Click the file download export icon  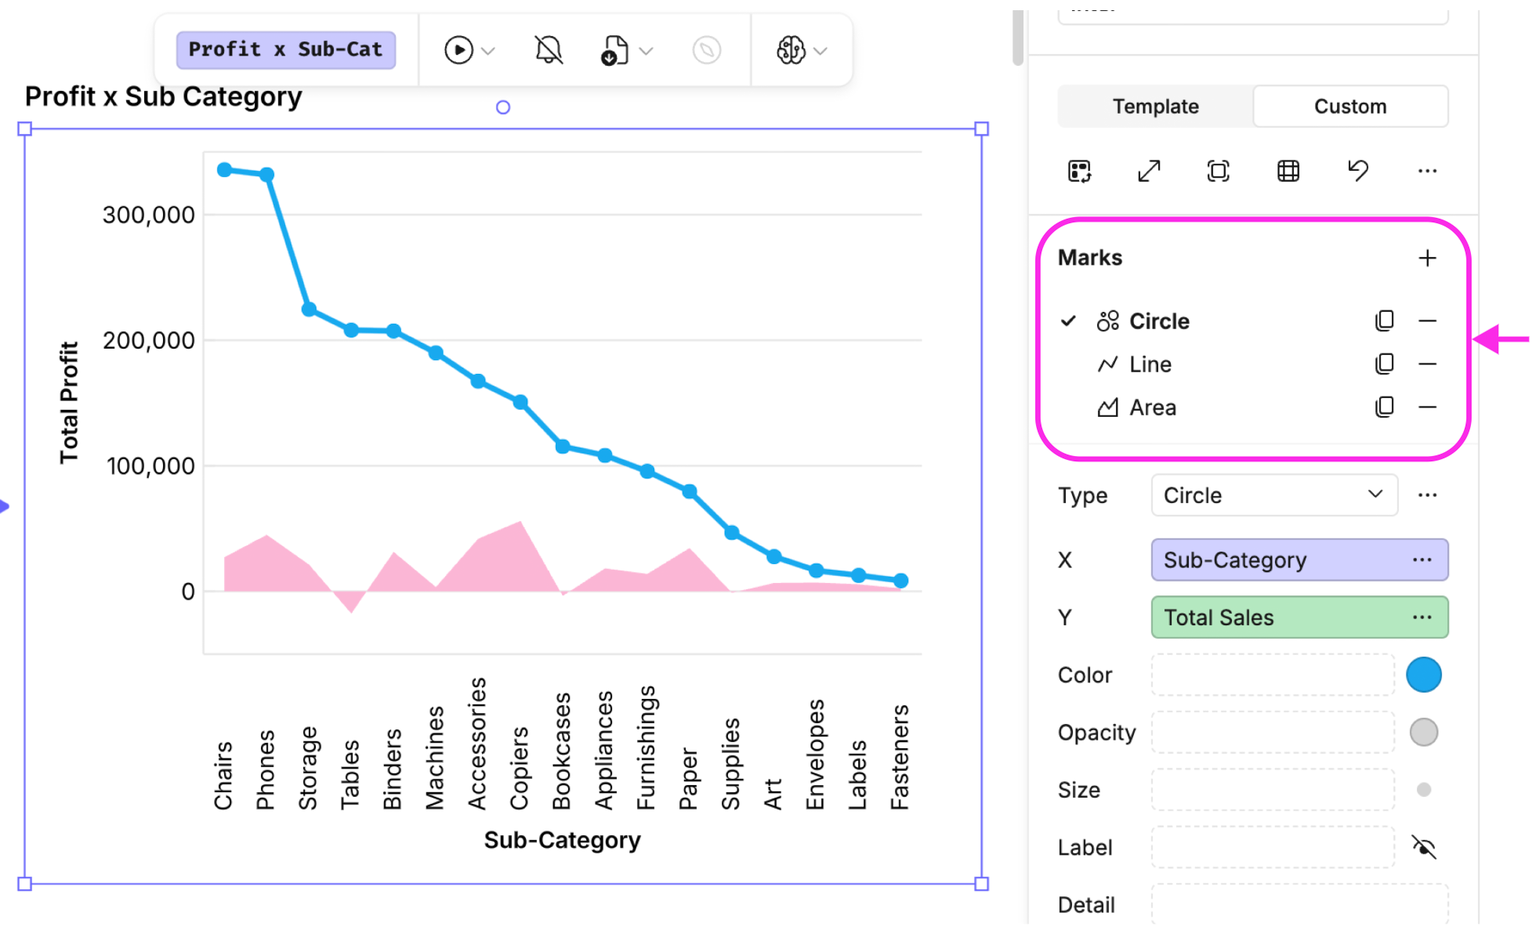pos(614,50)
